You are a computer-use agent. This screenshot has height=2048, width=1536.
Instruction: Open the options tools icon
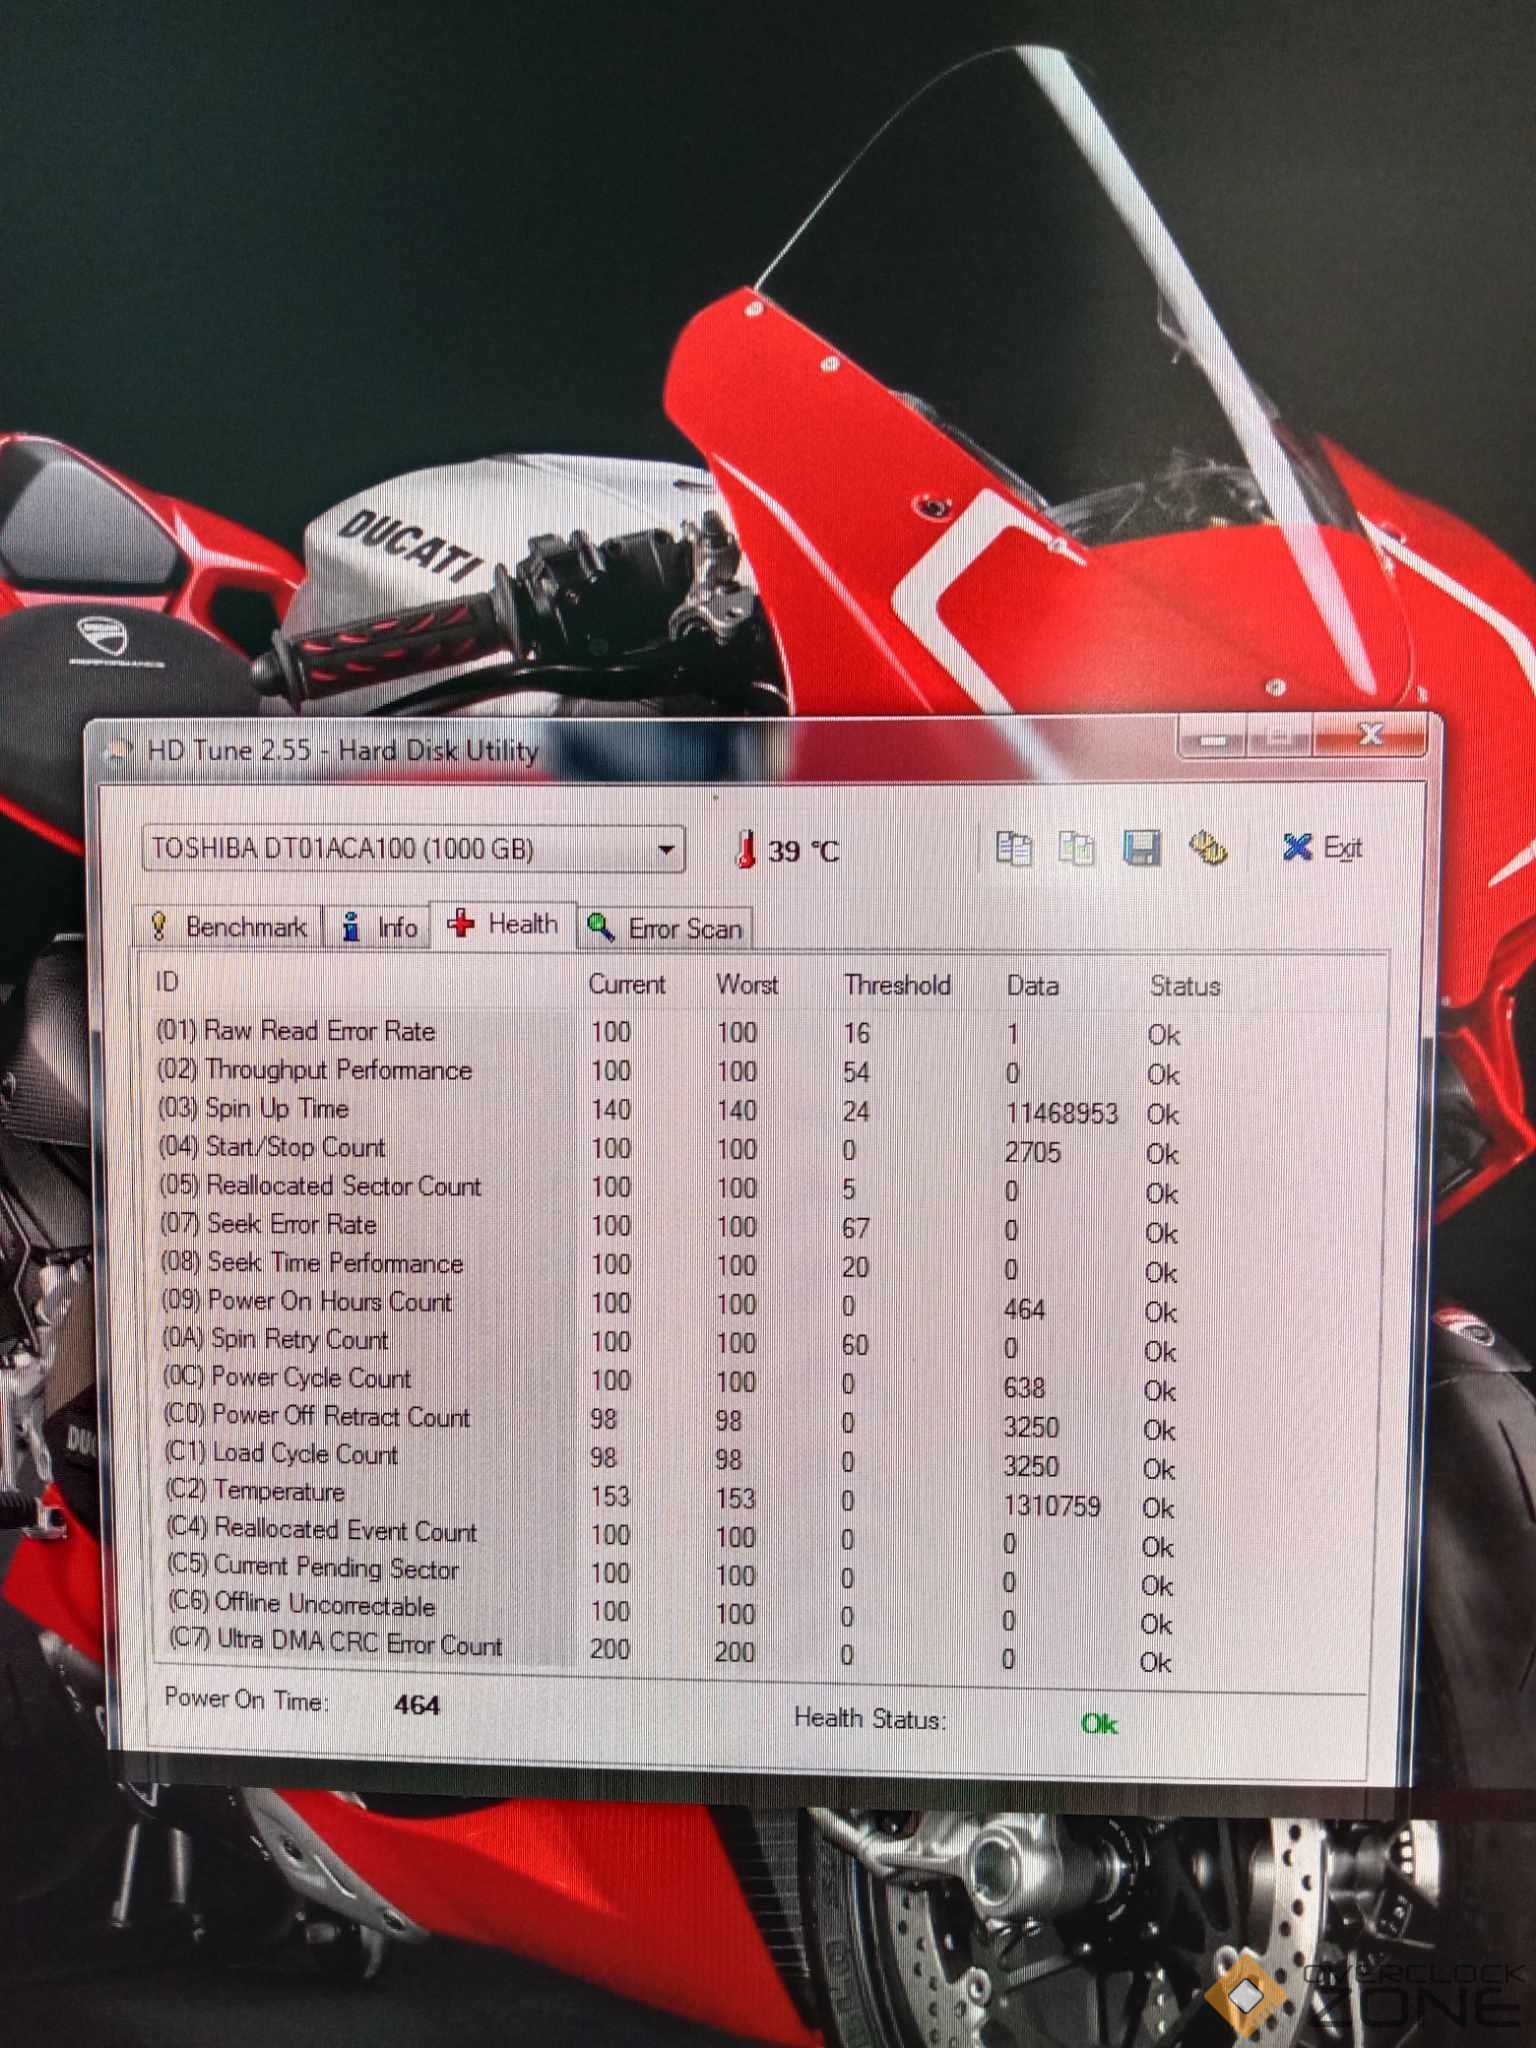pos(1208,848)
